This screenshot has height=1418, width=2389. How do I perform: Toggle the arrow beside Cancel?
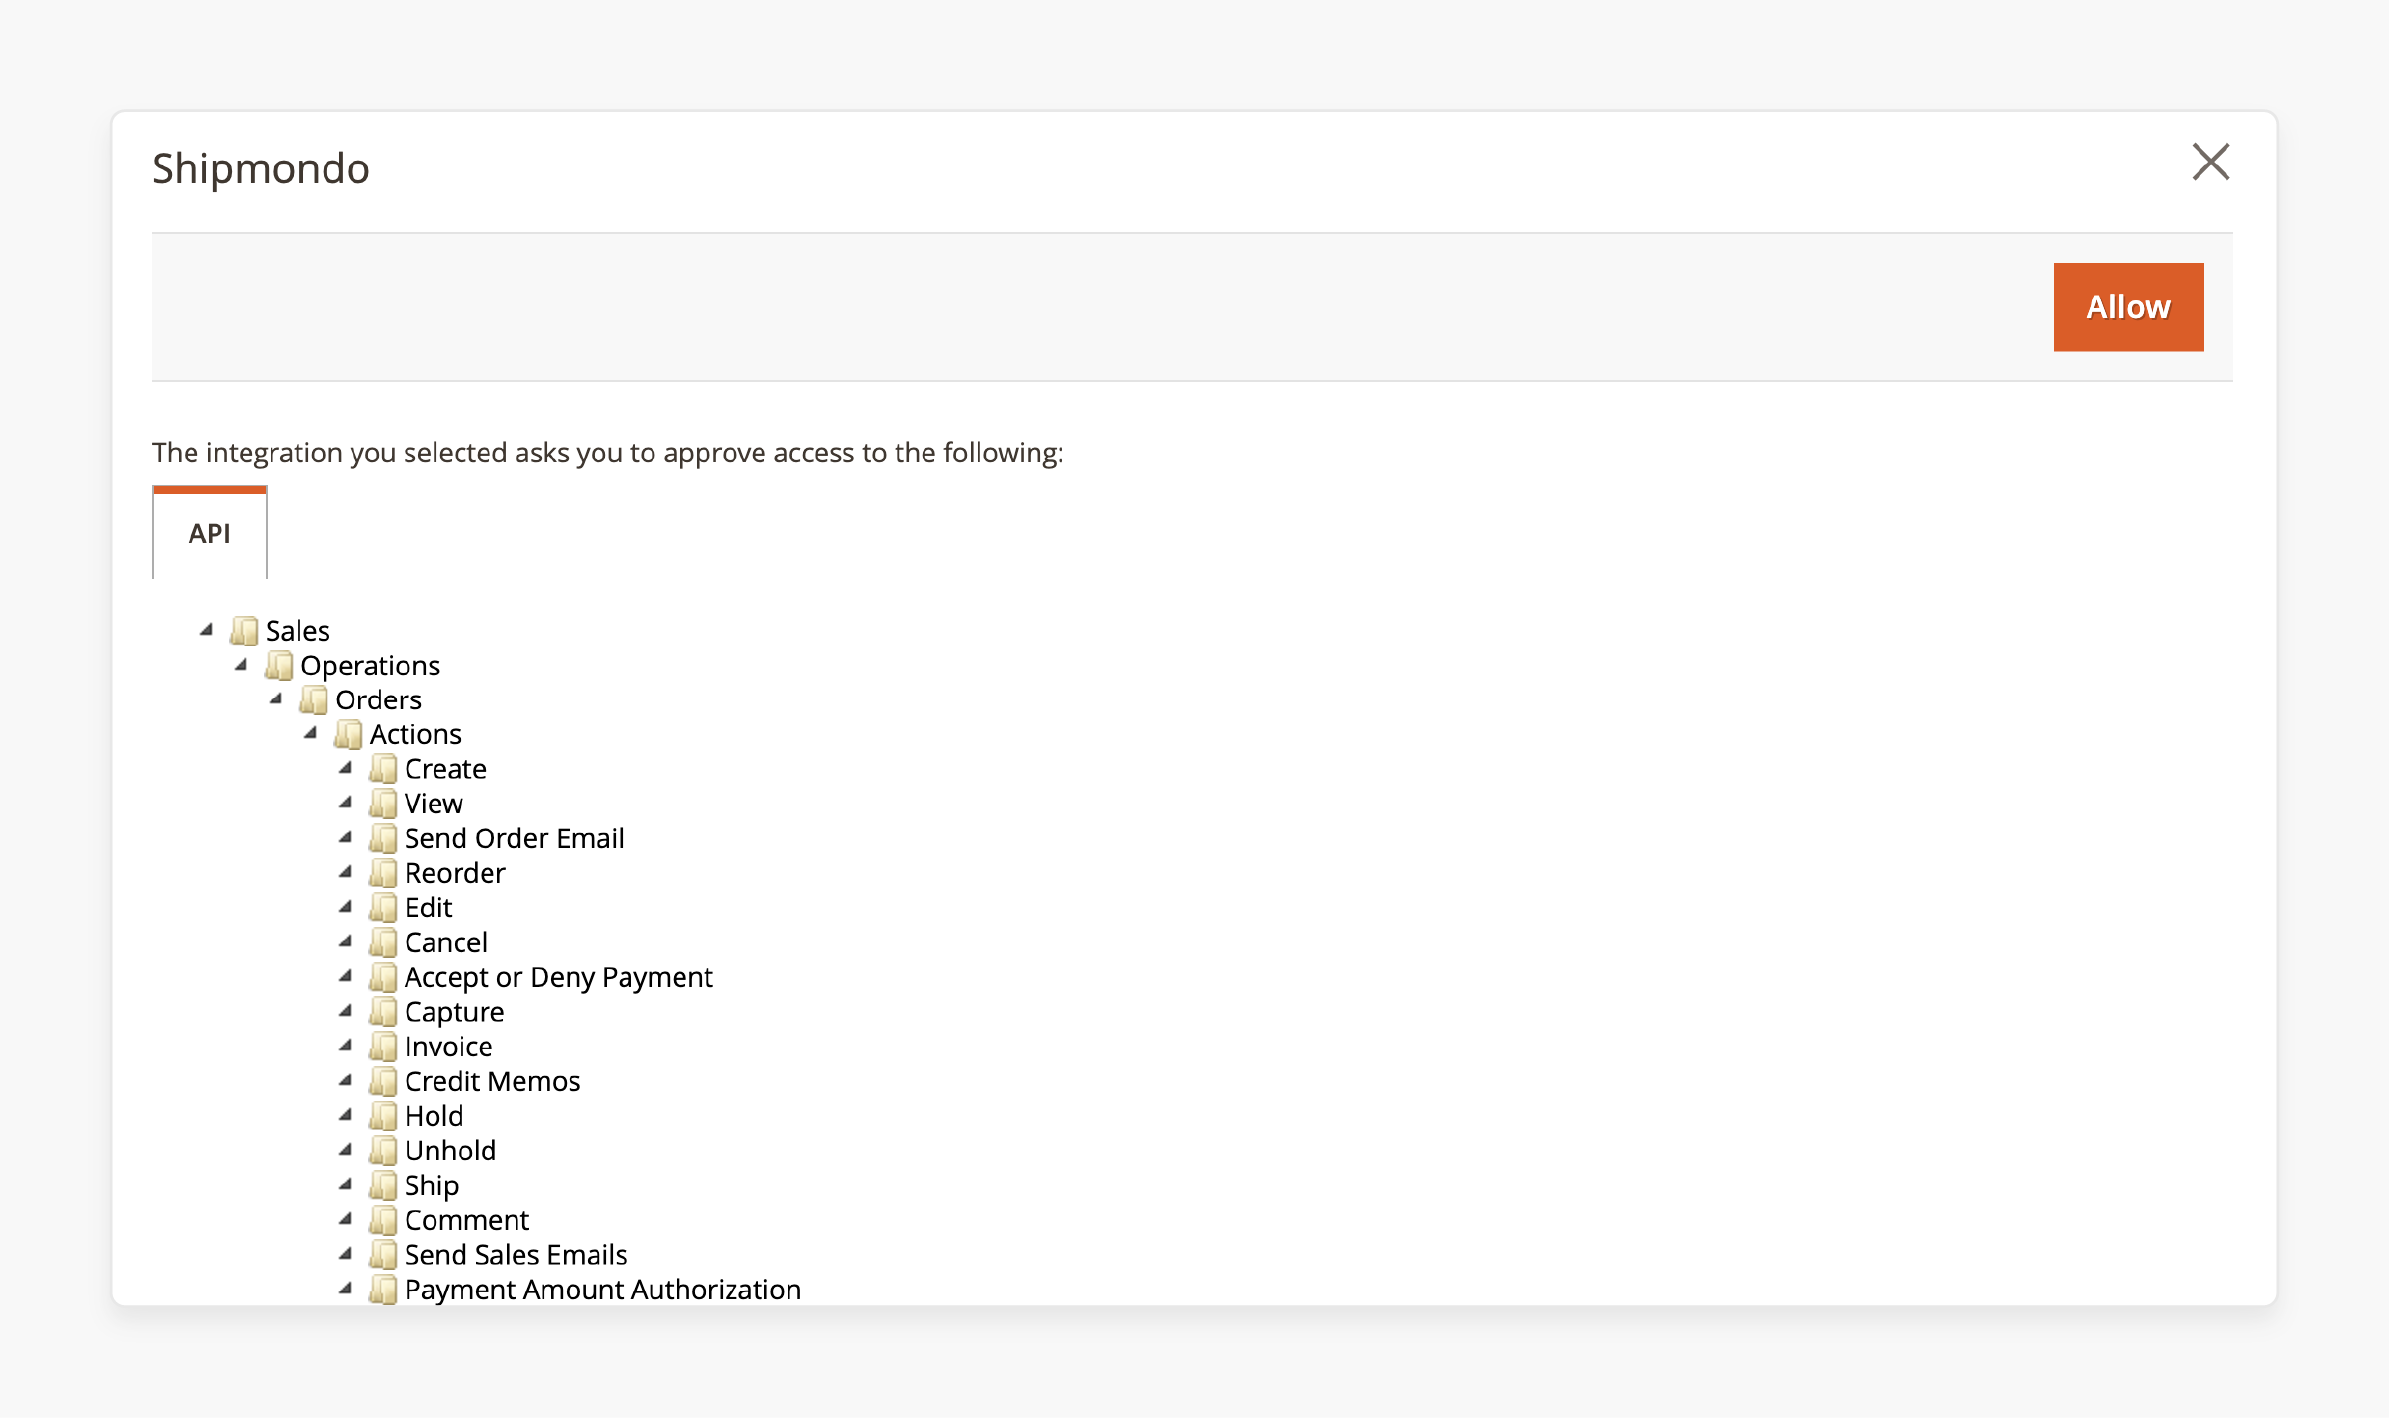click(346, 942)
